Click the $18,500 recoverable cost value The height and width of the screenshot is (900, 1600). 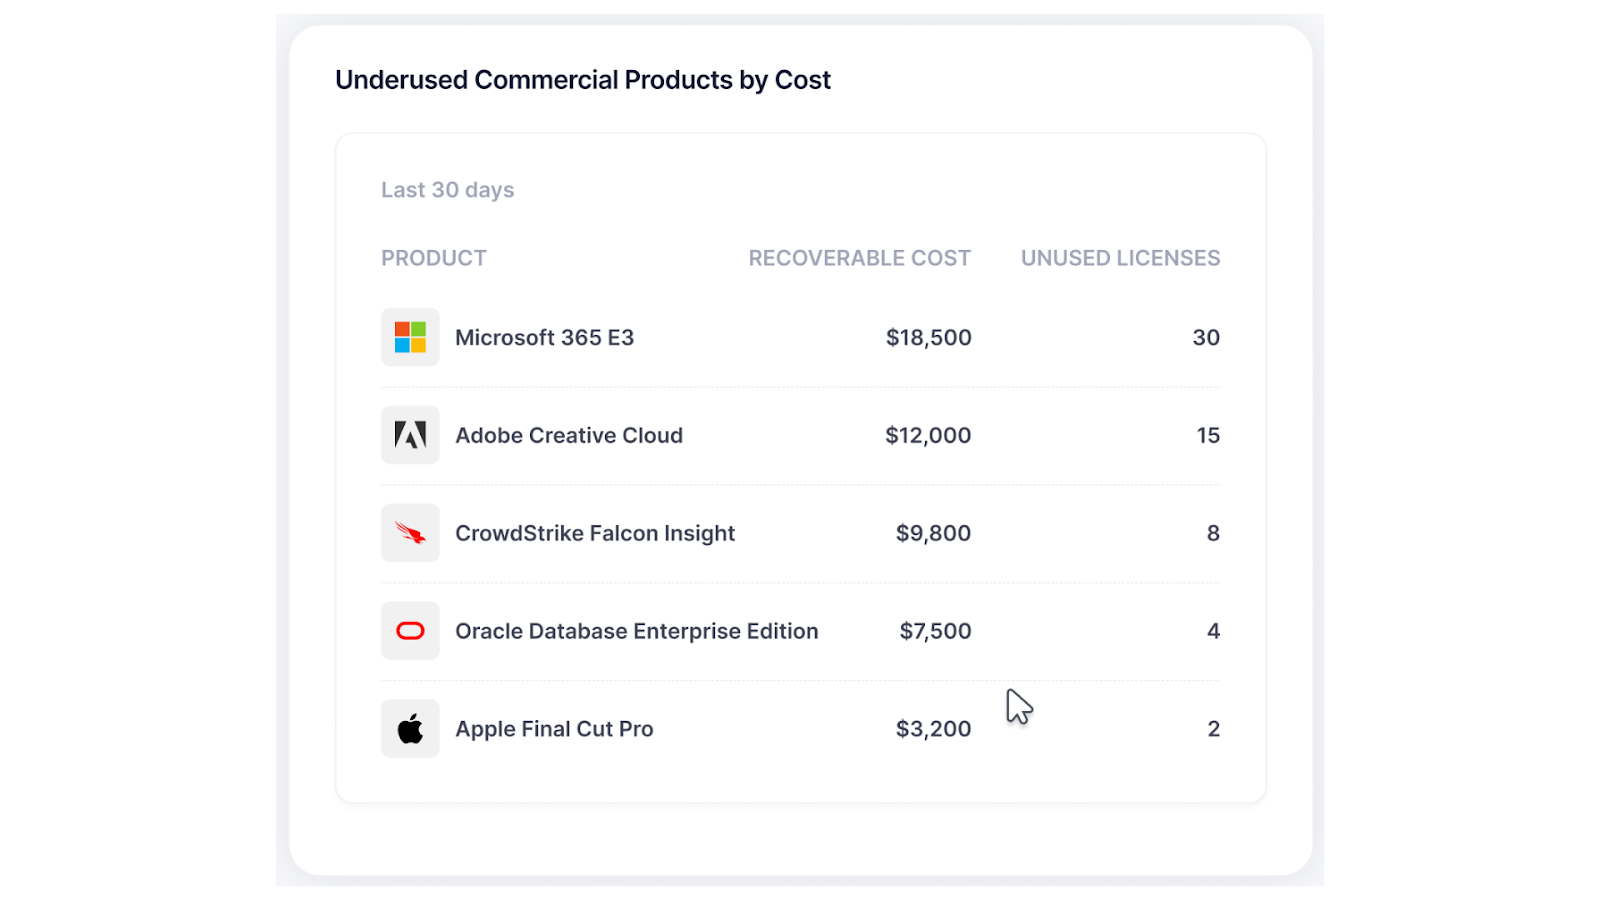pyautogui.click(x=928, y=338)
